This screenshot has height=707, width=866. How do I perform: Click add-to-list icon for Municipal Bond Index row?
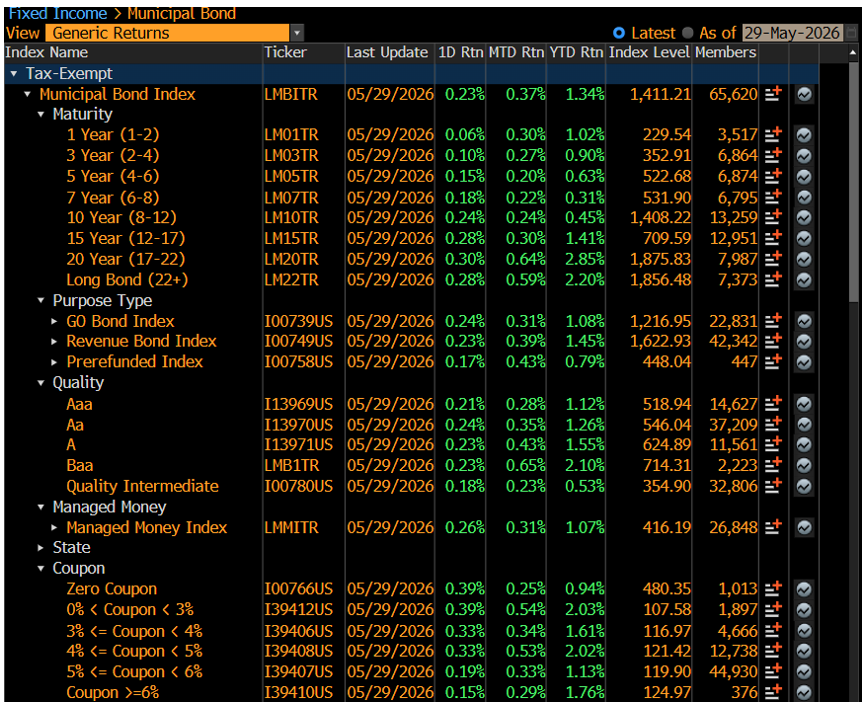[773, 94]
